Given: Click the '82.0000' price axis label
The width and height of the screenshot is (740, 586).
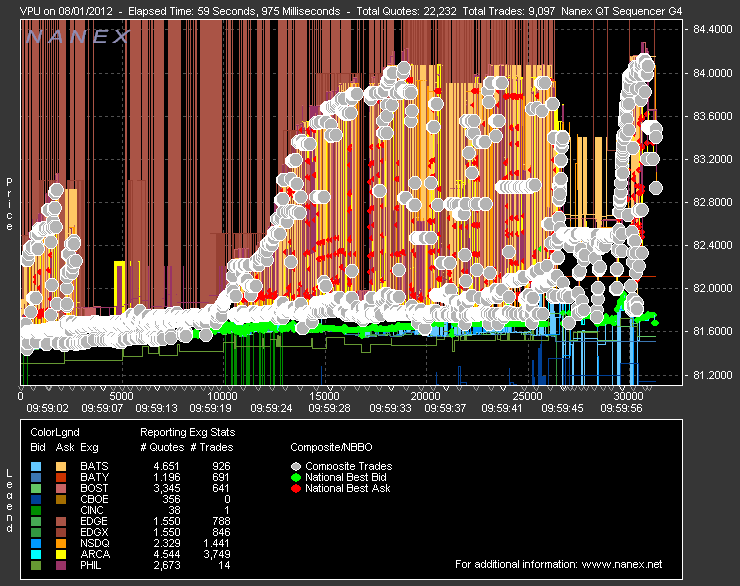Looking at the screenshot, I should point(713,288).
